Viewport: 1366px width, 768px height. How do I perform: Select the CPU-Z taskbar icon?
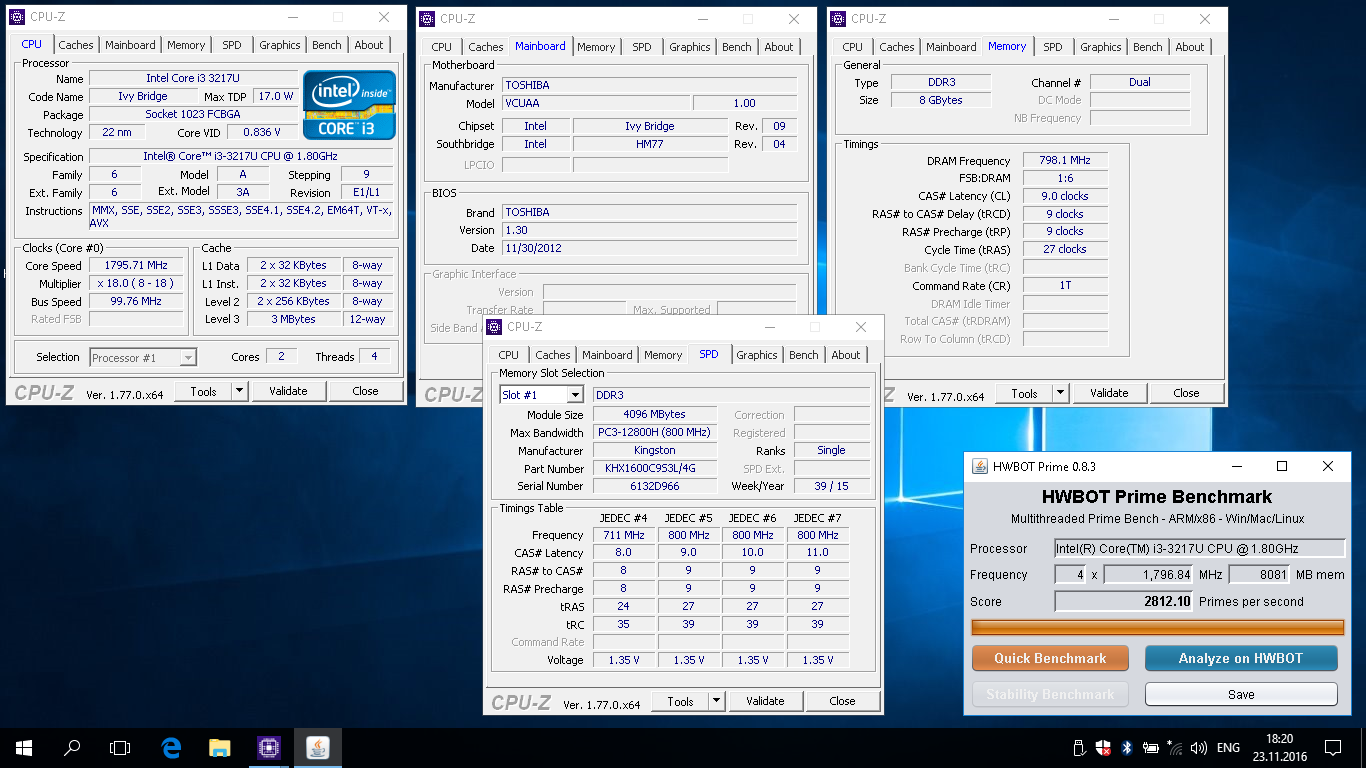[269, 747]
